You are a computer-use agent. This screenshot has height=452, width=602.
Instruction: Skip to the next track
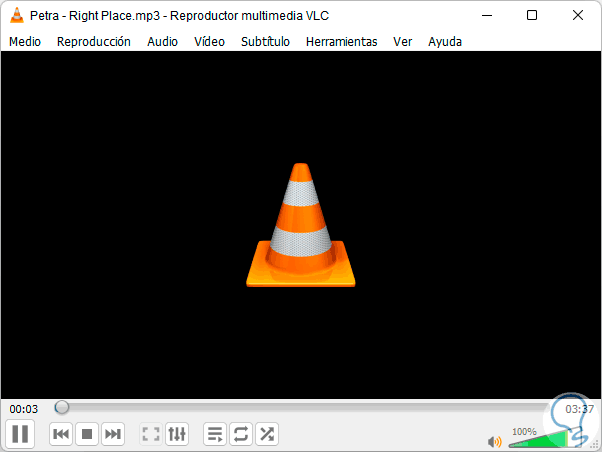tap(113, 434)
